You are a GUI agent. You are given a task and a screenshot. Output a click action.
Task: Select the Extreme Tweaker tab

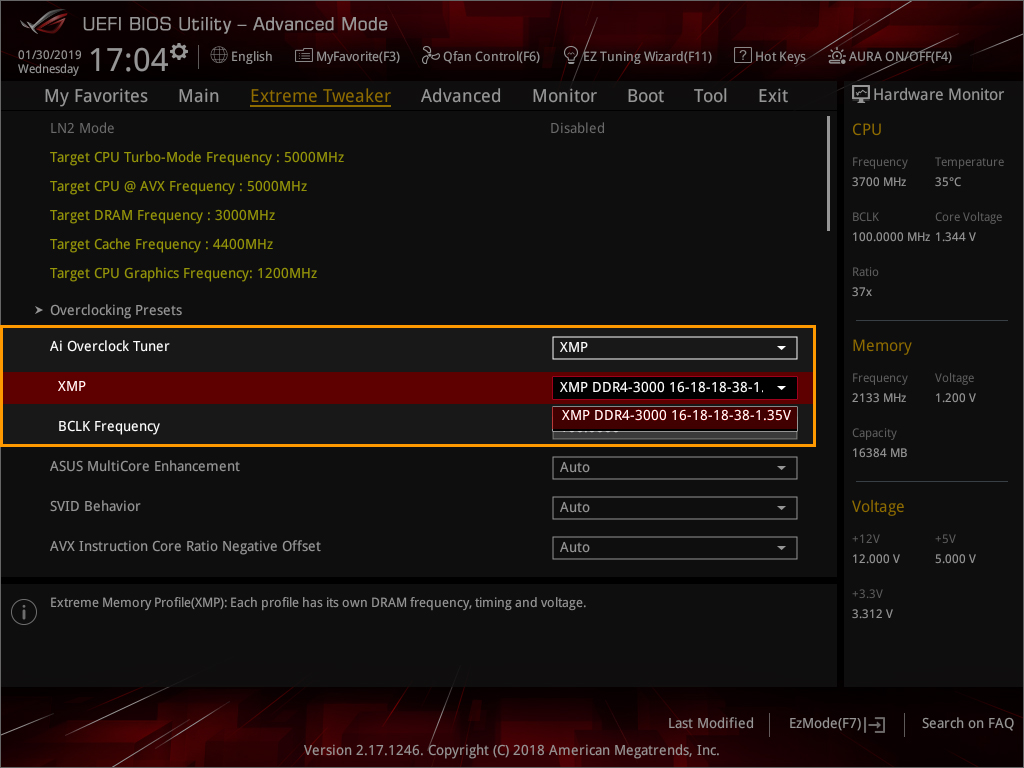pos(321,96)
